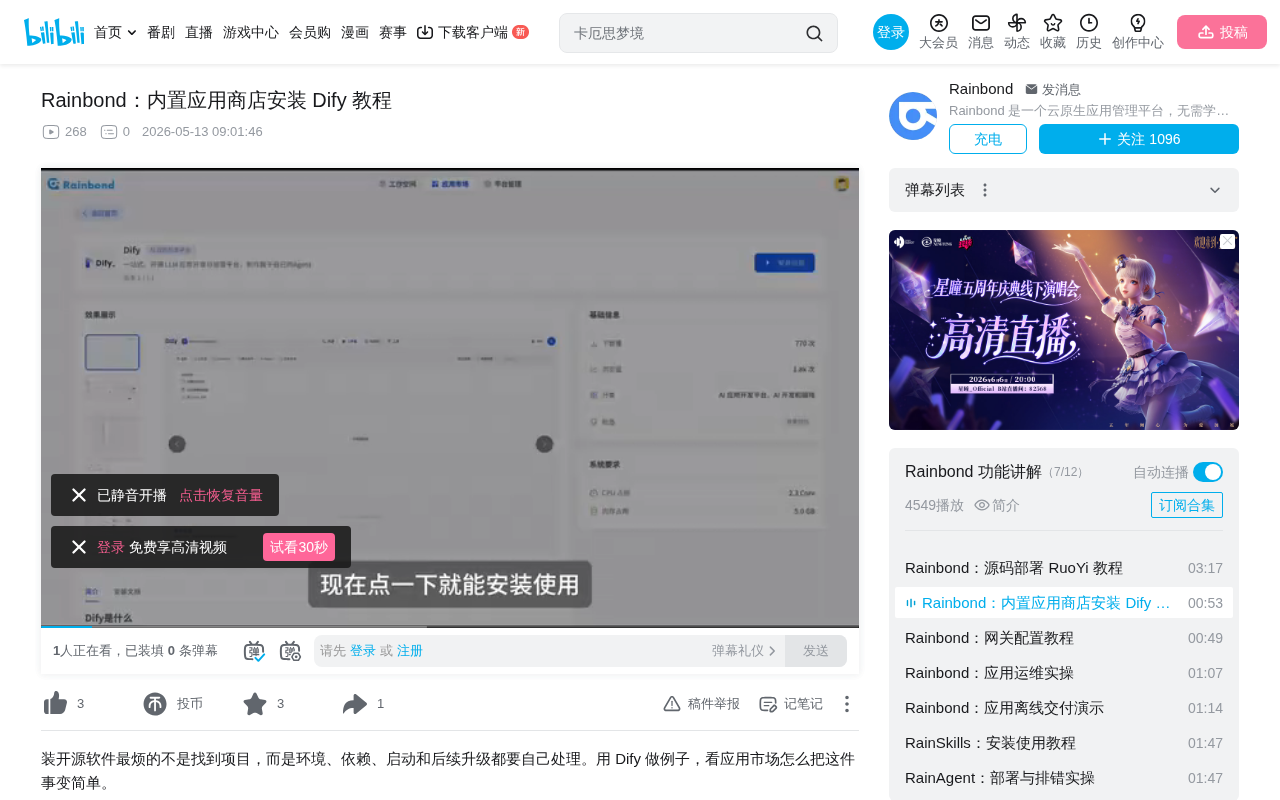Open the 漫画 nav item
Viewport: 1280px width, 800px height.
(355, 32)
